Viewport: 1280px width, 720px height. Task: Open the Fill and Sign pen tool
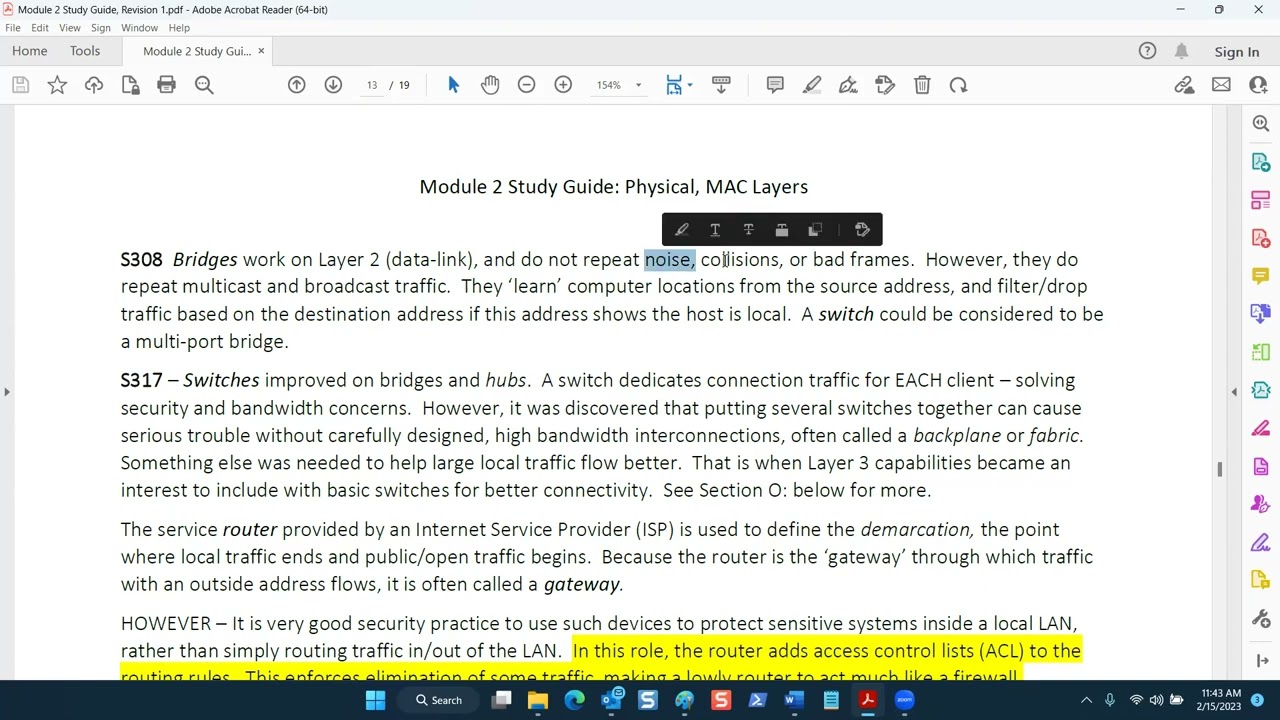(848, 85)
